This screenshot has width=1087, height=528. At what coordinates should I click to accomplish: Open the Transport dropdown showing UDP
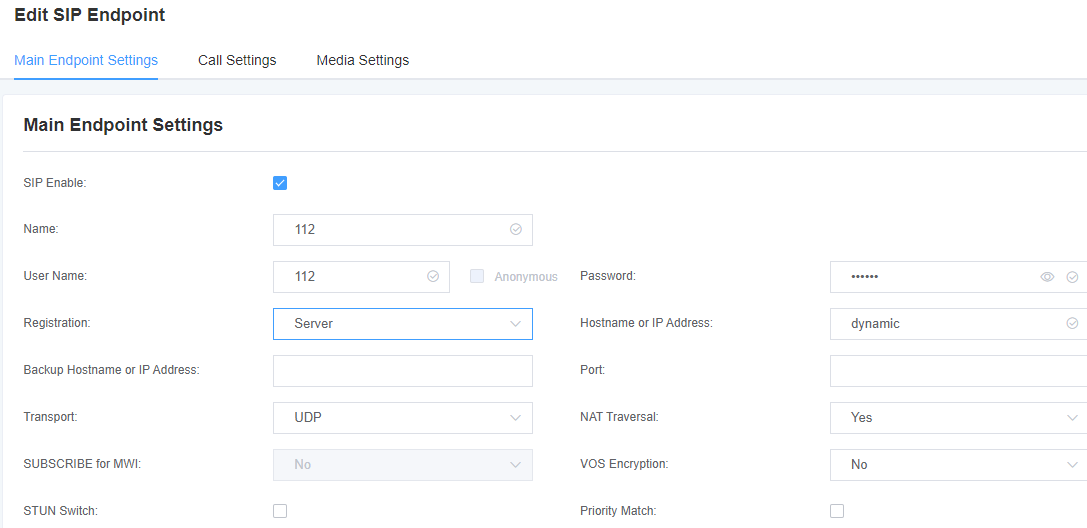point(403,418)
